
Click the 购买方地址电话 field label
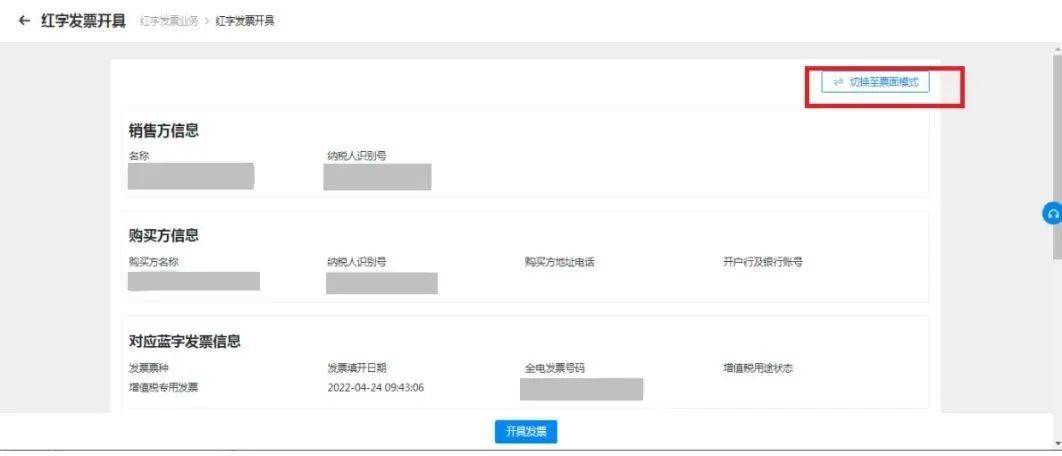(559, 262)
